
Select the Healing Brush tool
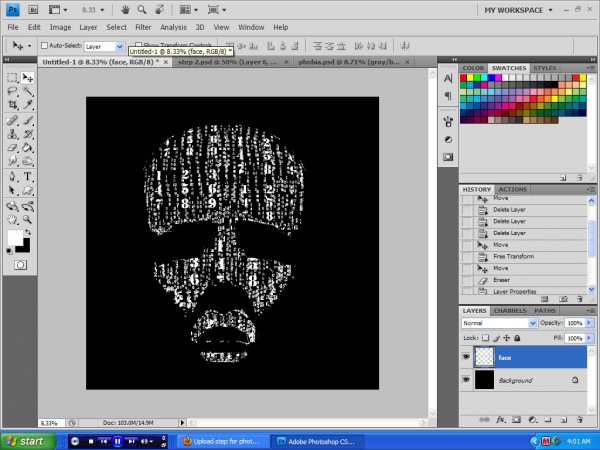coord(12,121)
